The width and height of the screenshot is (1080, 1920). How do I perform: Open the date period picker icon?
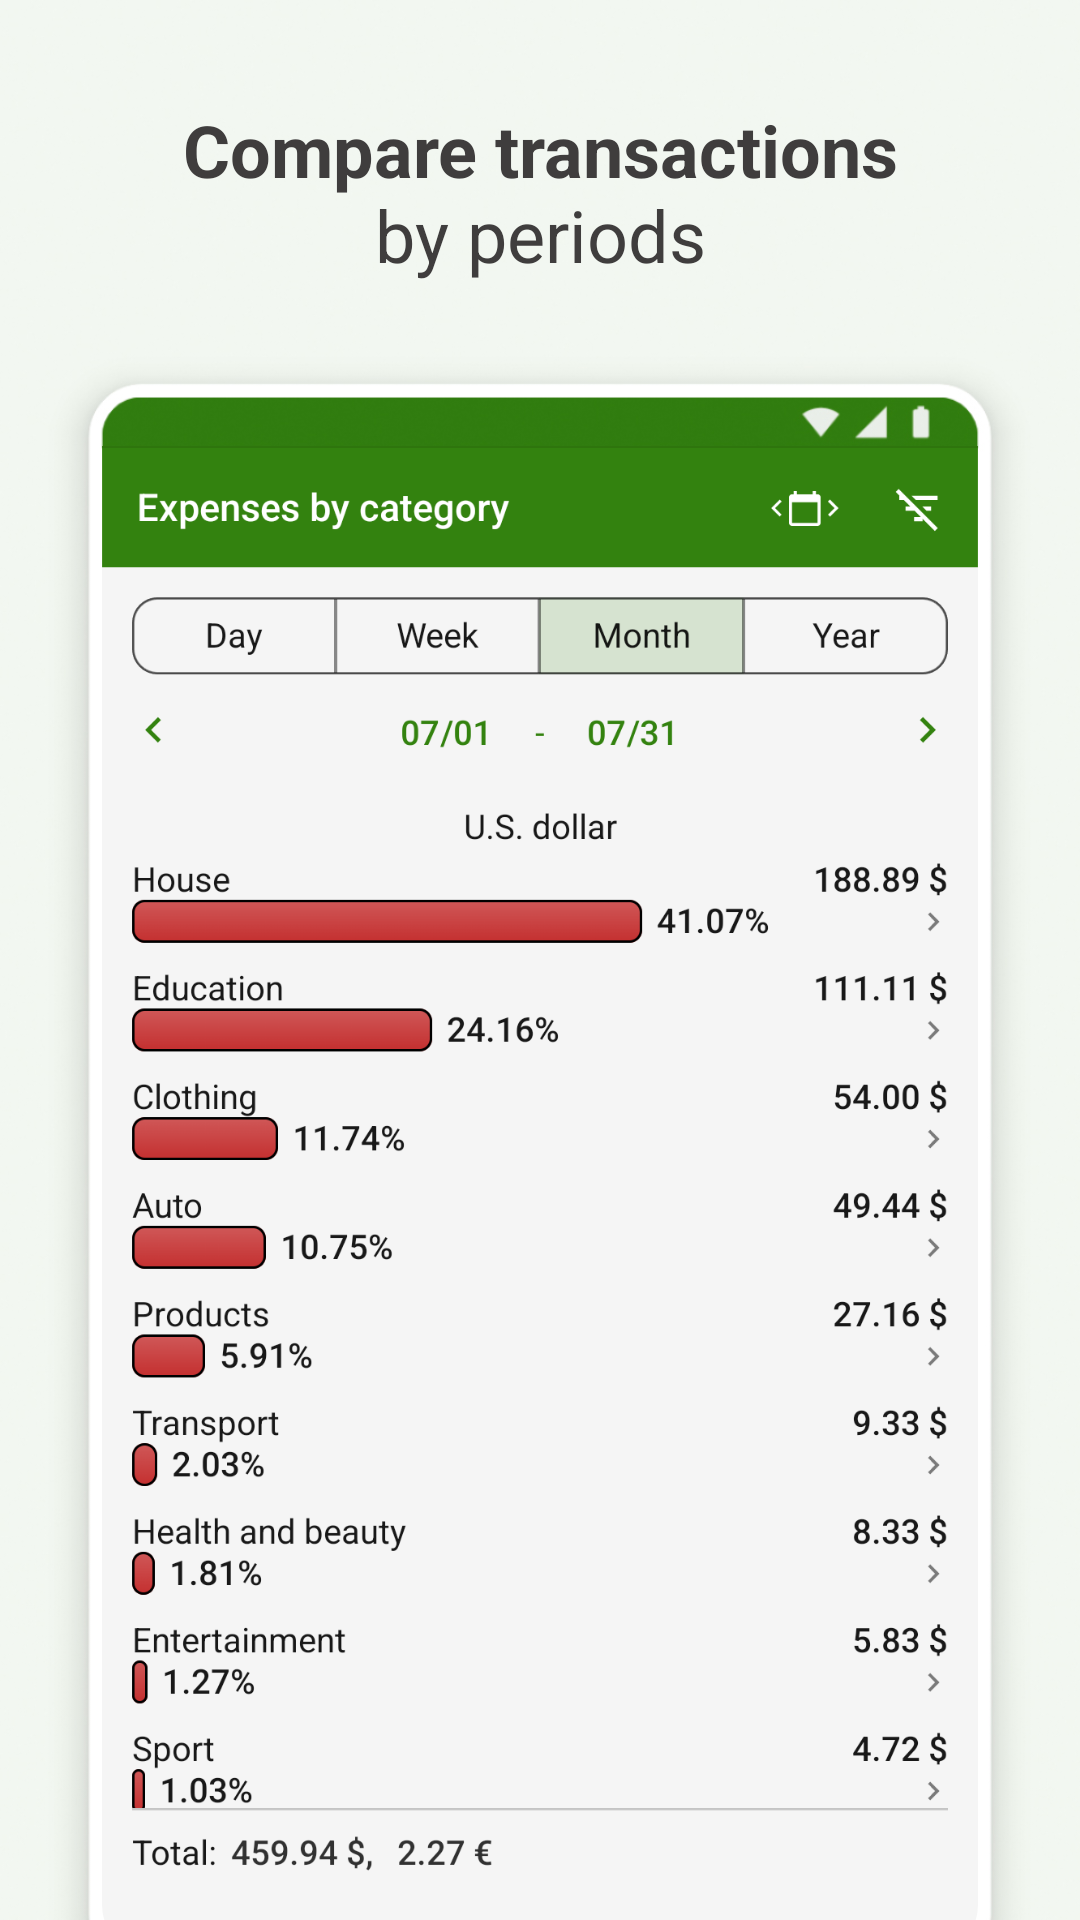[805, 509]
